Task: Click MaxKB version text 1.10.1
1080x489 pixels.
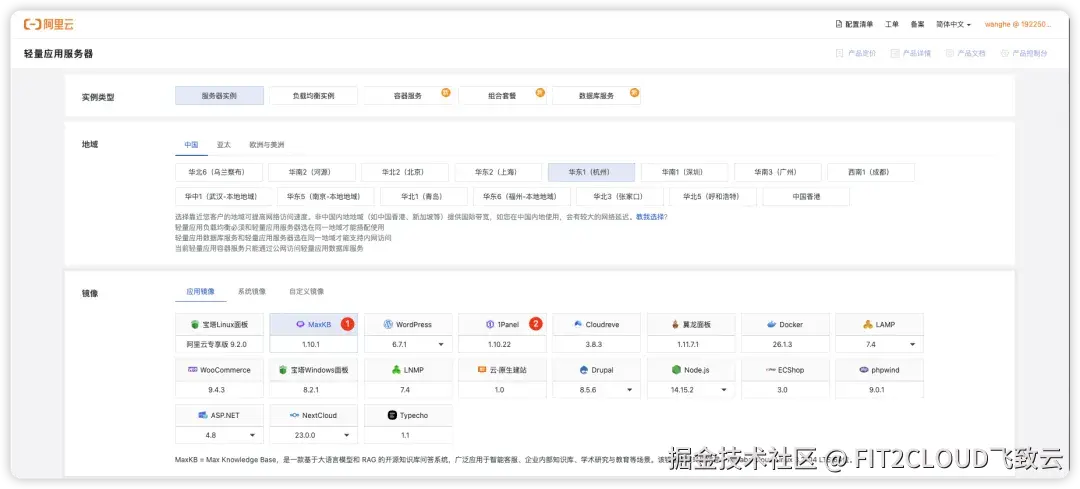Action: (313, 344)
